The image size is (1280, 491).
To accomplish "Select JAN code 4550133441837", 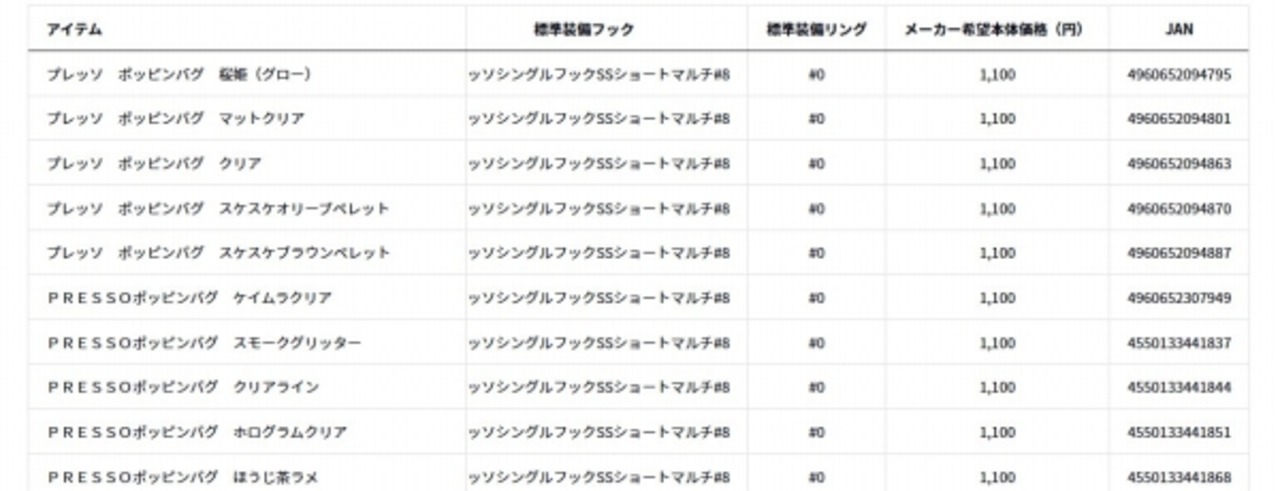I will pos(1179,343).
